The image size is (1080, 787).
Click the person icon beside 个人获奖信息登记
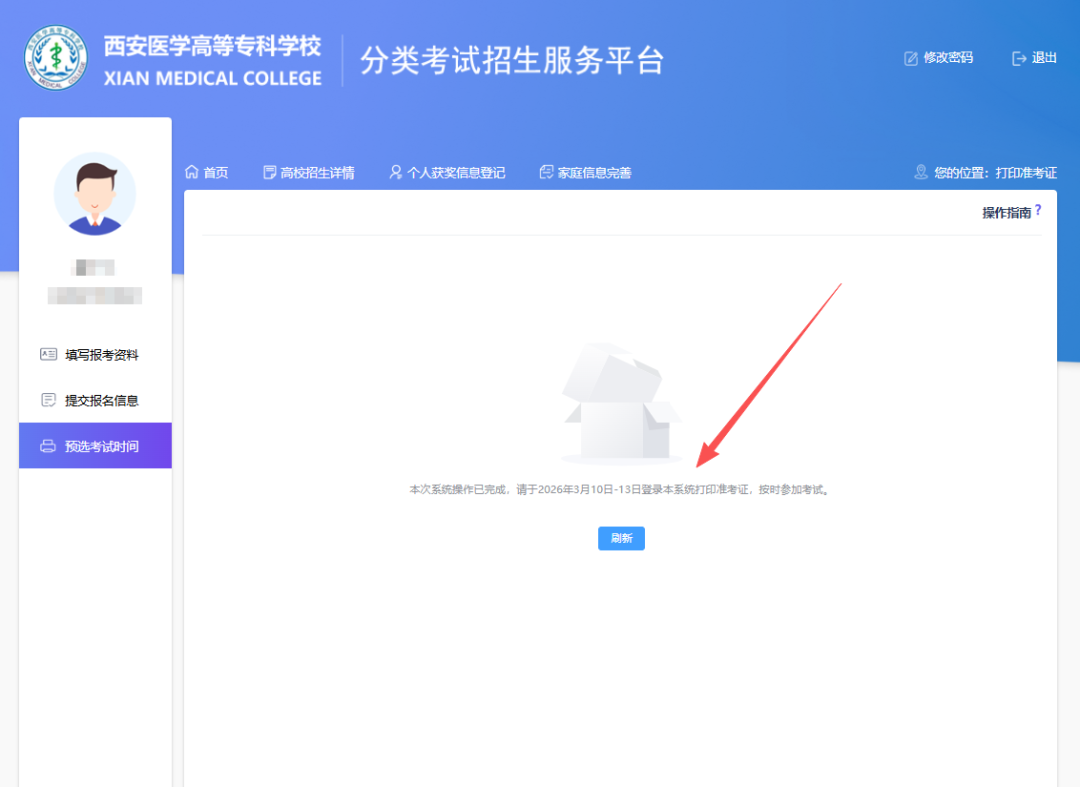[396, 172]
